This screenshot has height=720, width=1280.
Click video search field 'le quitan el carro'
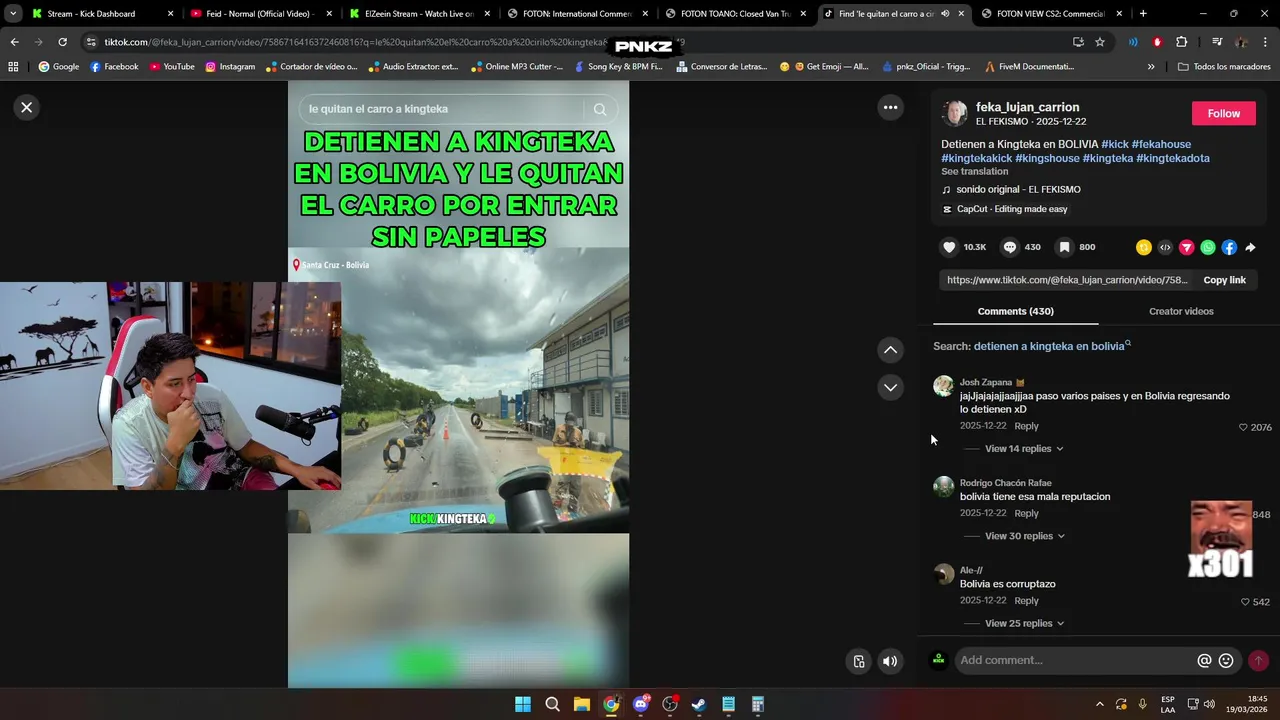pyautogui.click(x=440, y=109)
